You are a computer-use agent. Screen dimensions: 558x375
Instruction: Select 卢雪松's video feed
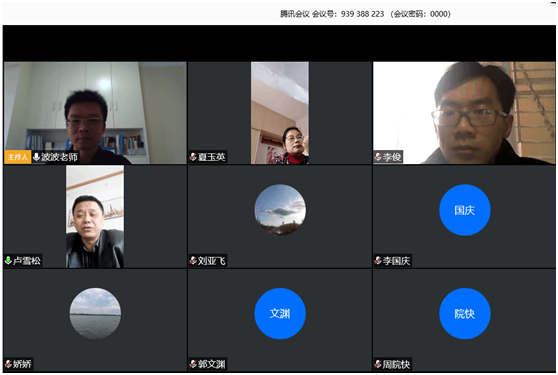(95, 216)
